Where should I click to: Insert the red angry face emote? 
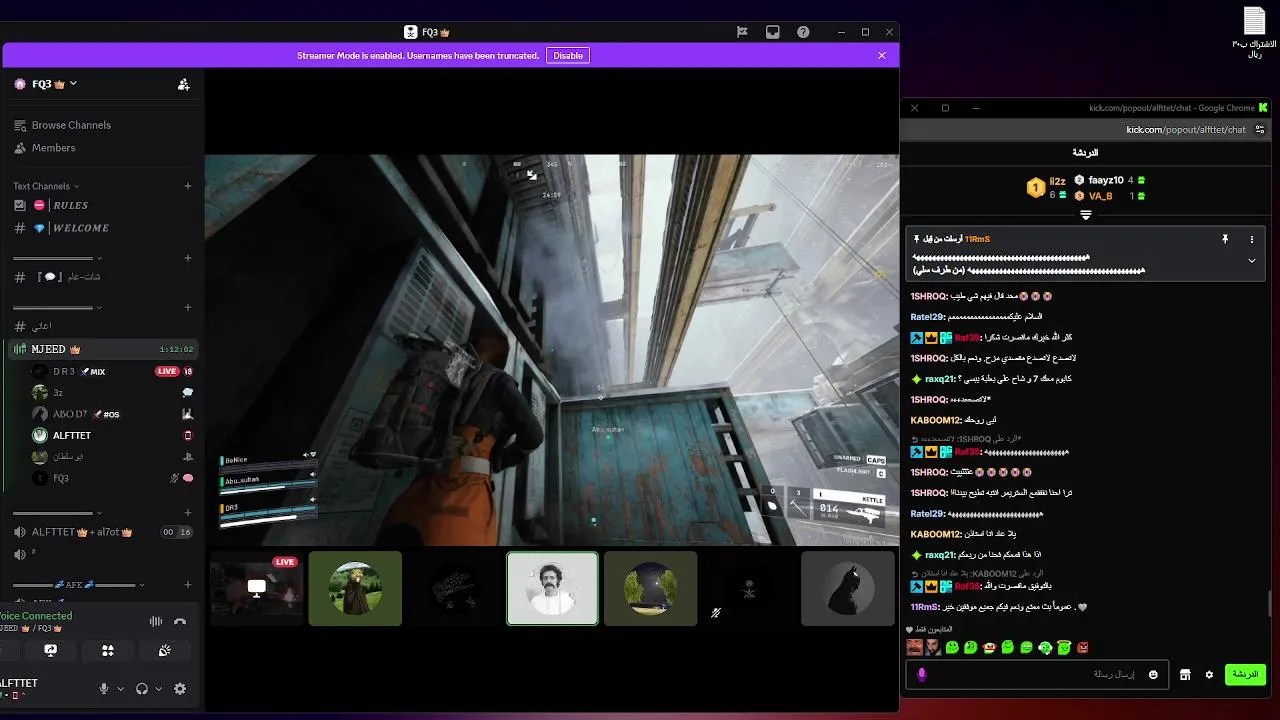pos(1083,648)
